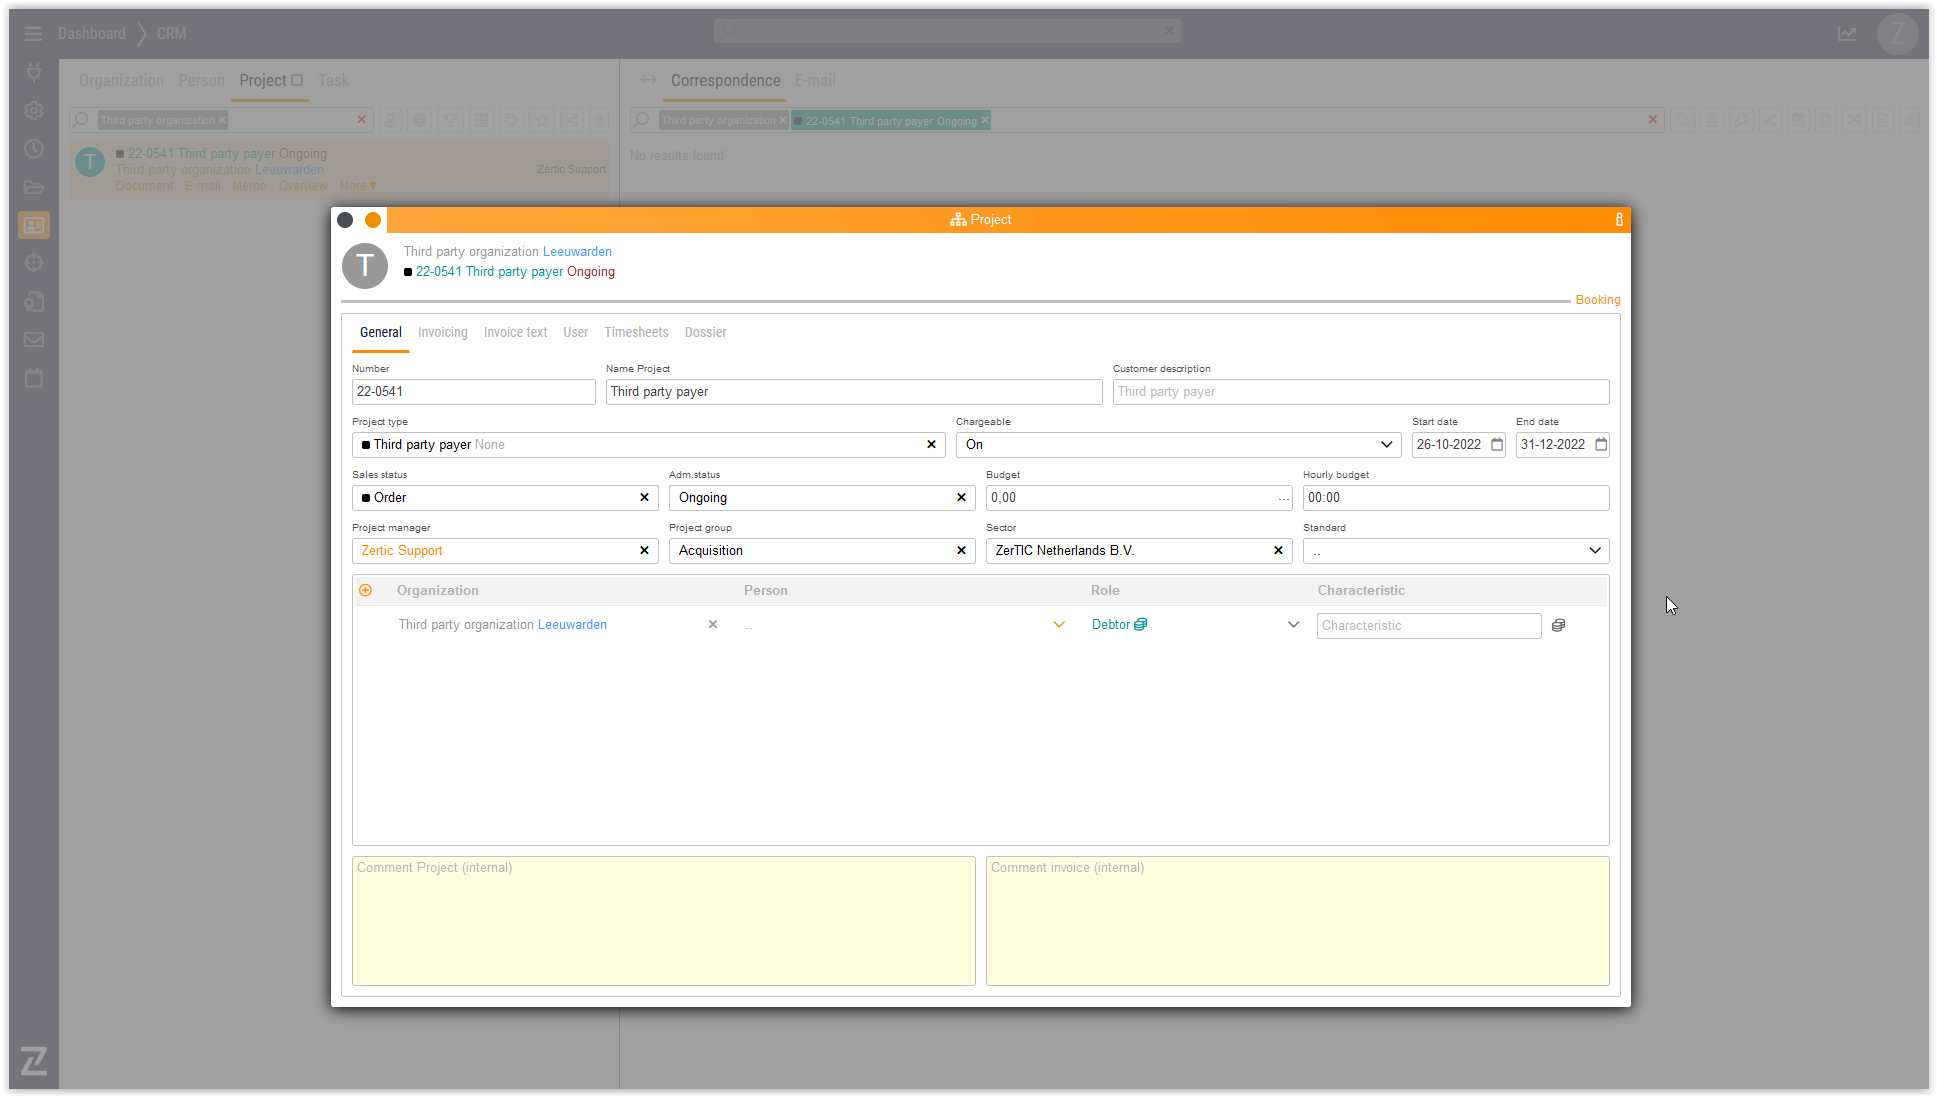The height and width of the screenshot is (1097, 1937).
Task: Click the black Project type color square
Action: pos(366,445)
